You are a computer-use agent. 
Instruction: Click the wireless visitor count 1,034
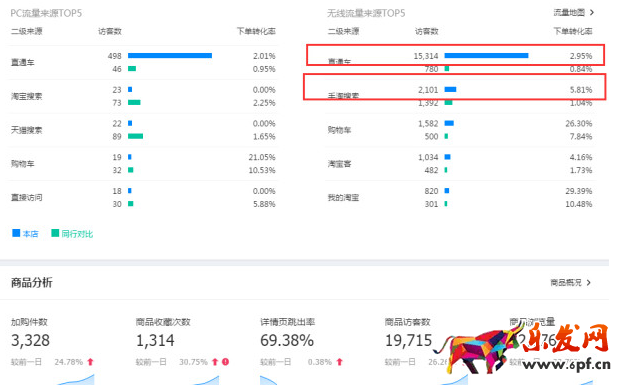tap(428, 157)
